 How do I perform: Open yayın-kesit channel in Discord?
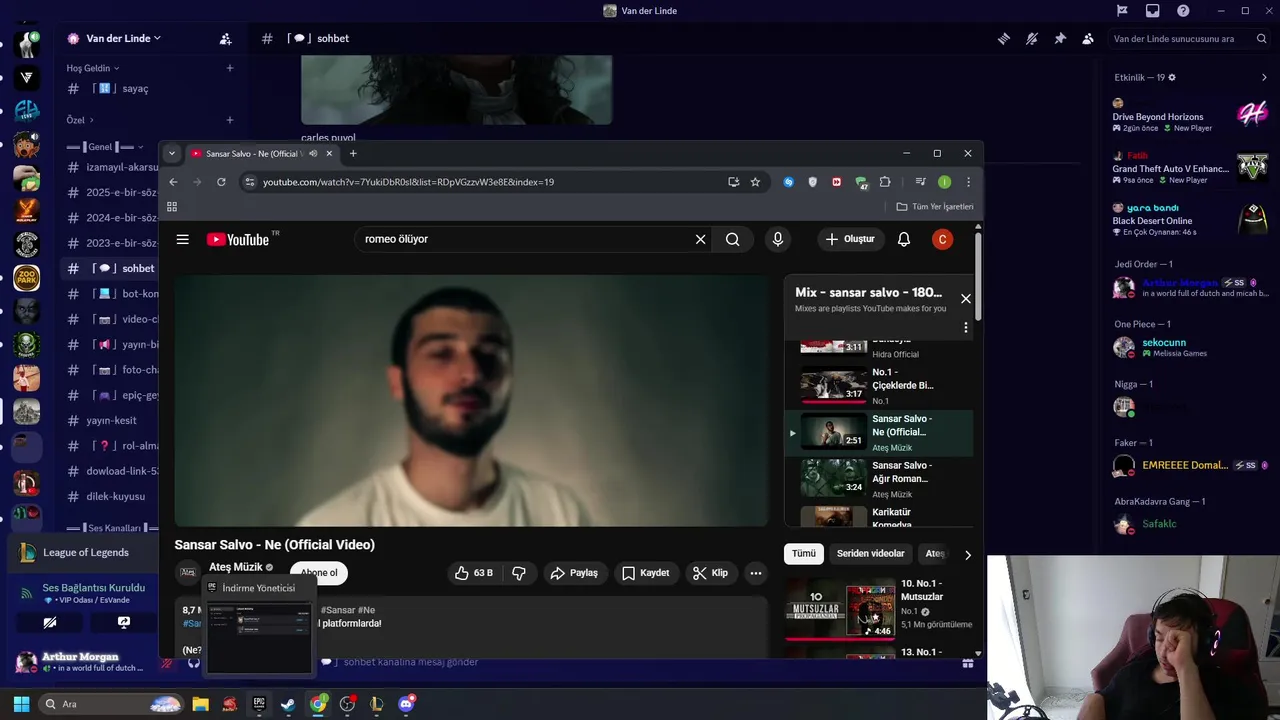(110, 421)
